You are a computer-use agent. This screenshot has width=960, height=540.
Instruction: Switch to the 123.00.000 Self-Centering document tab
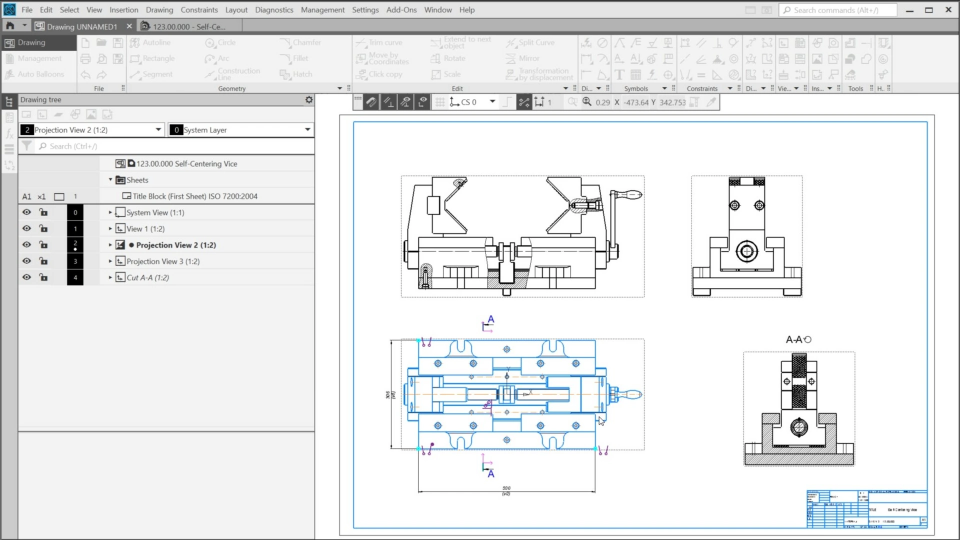pos(188,26)
